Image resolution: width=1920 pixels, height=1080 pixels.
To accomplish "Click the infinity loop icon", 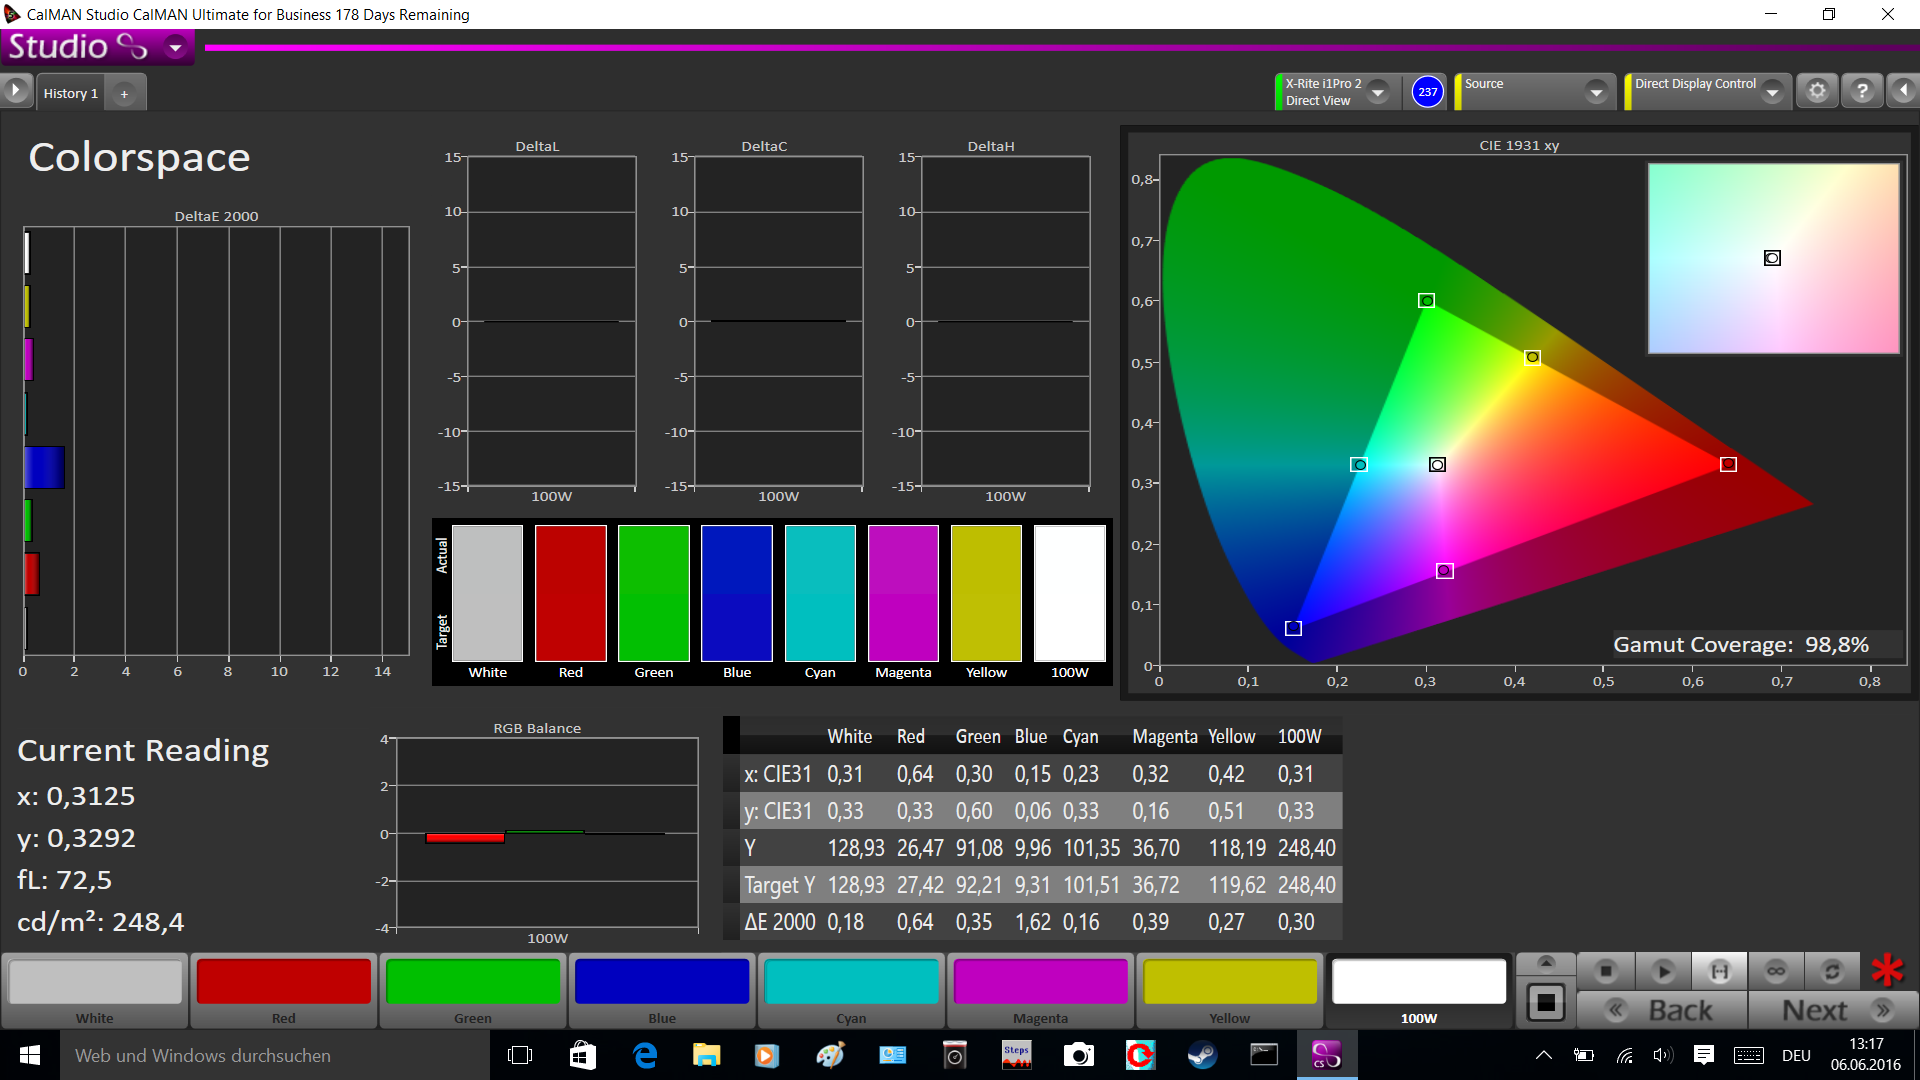I will point(1776,971).
